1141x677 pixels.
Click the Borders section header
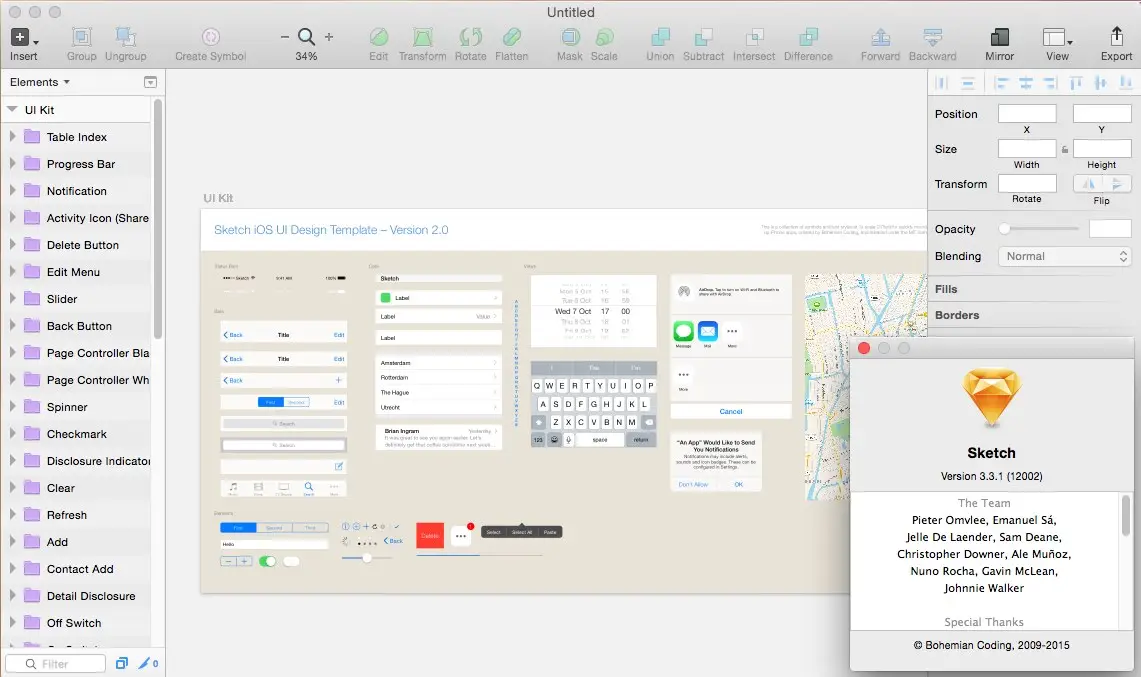tap(957, 315)
